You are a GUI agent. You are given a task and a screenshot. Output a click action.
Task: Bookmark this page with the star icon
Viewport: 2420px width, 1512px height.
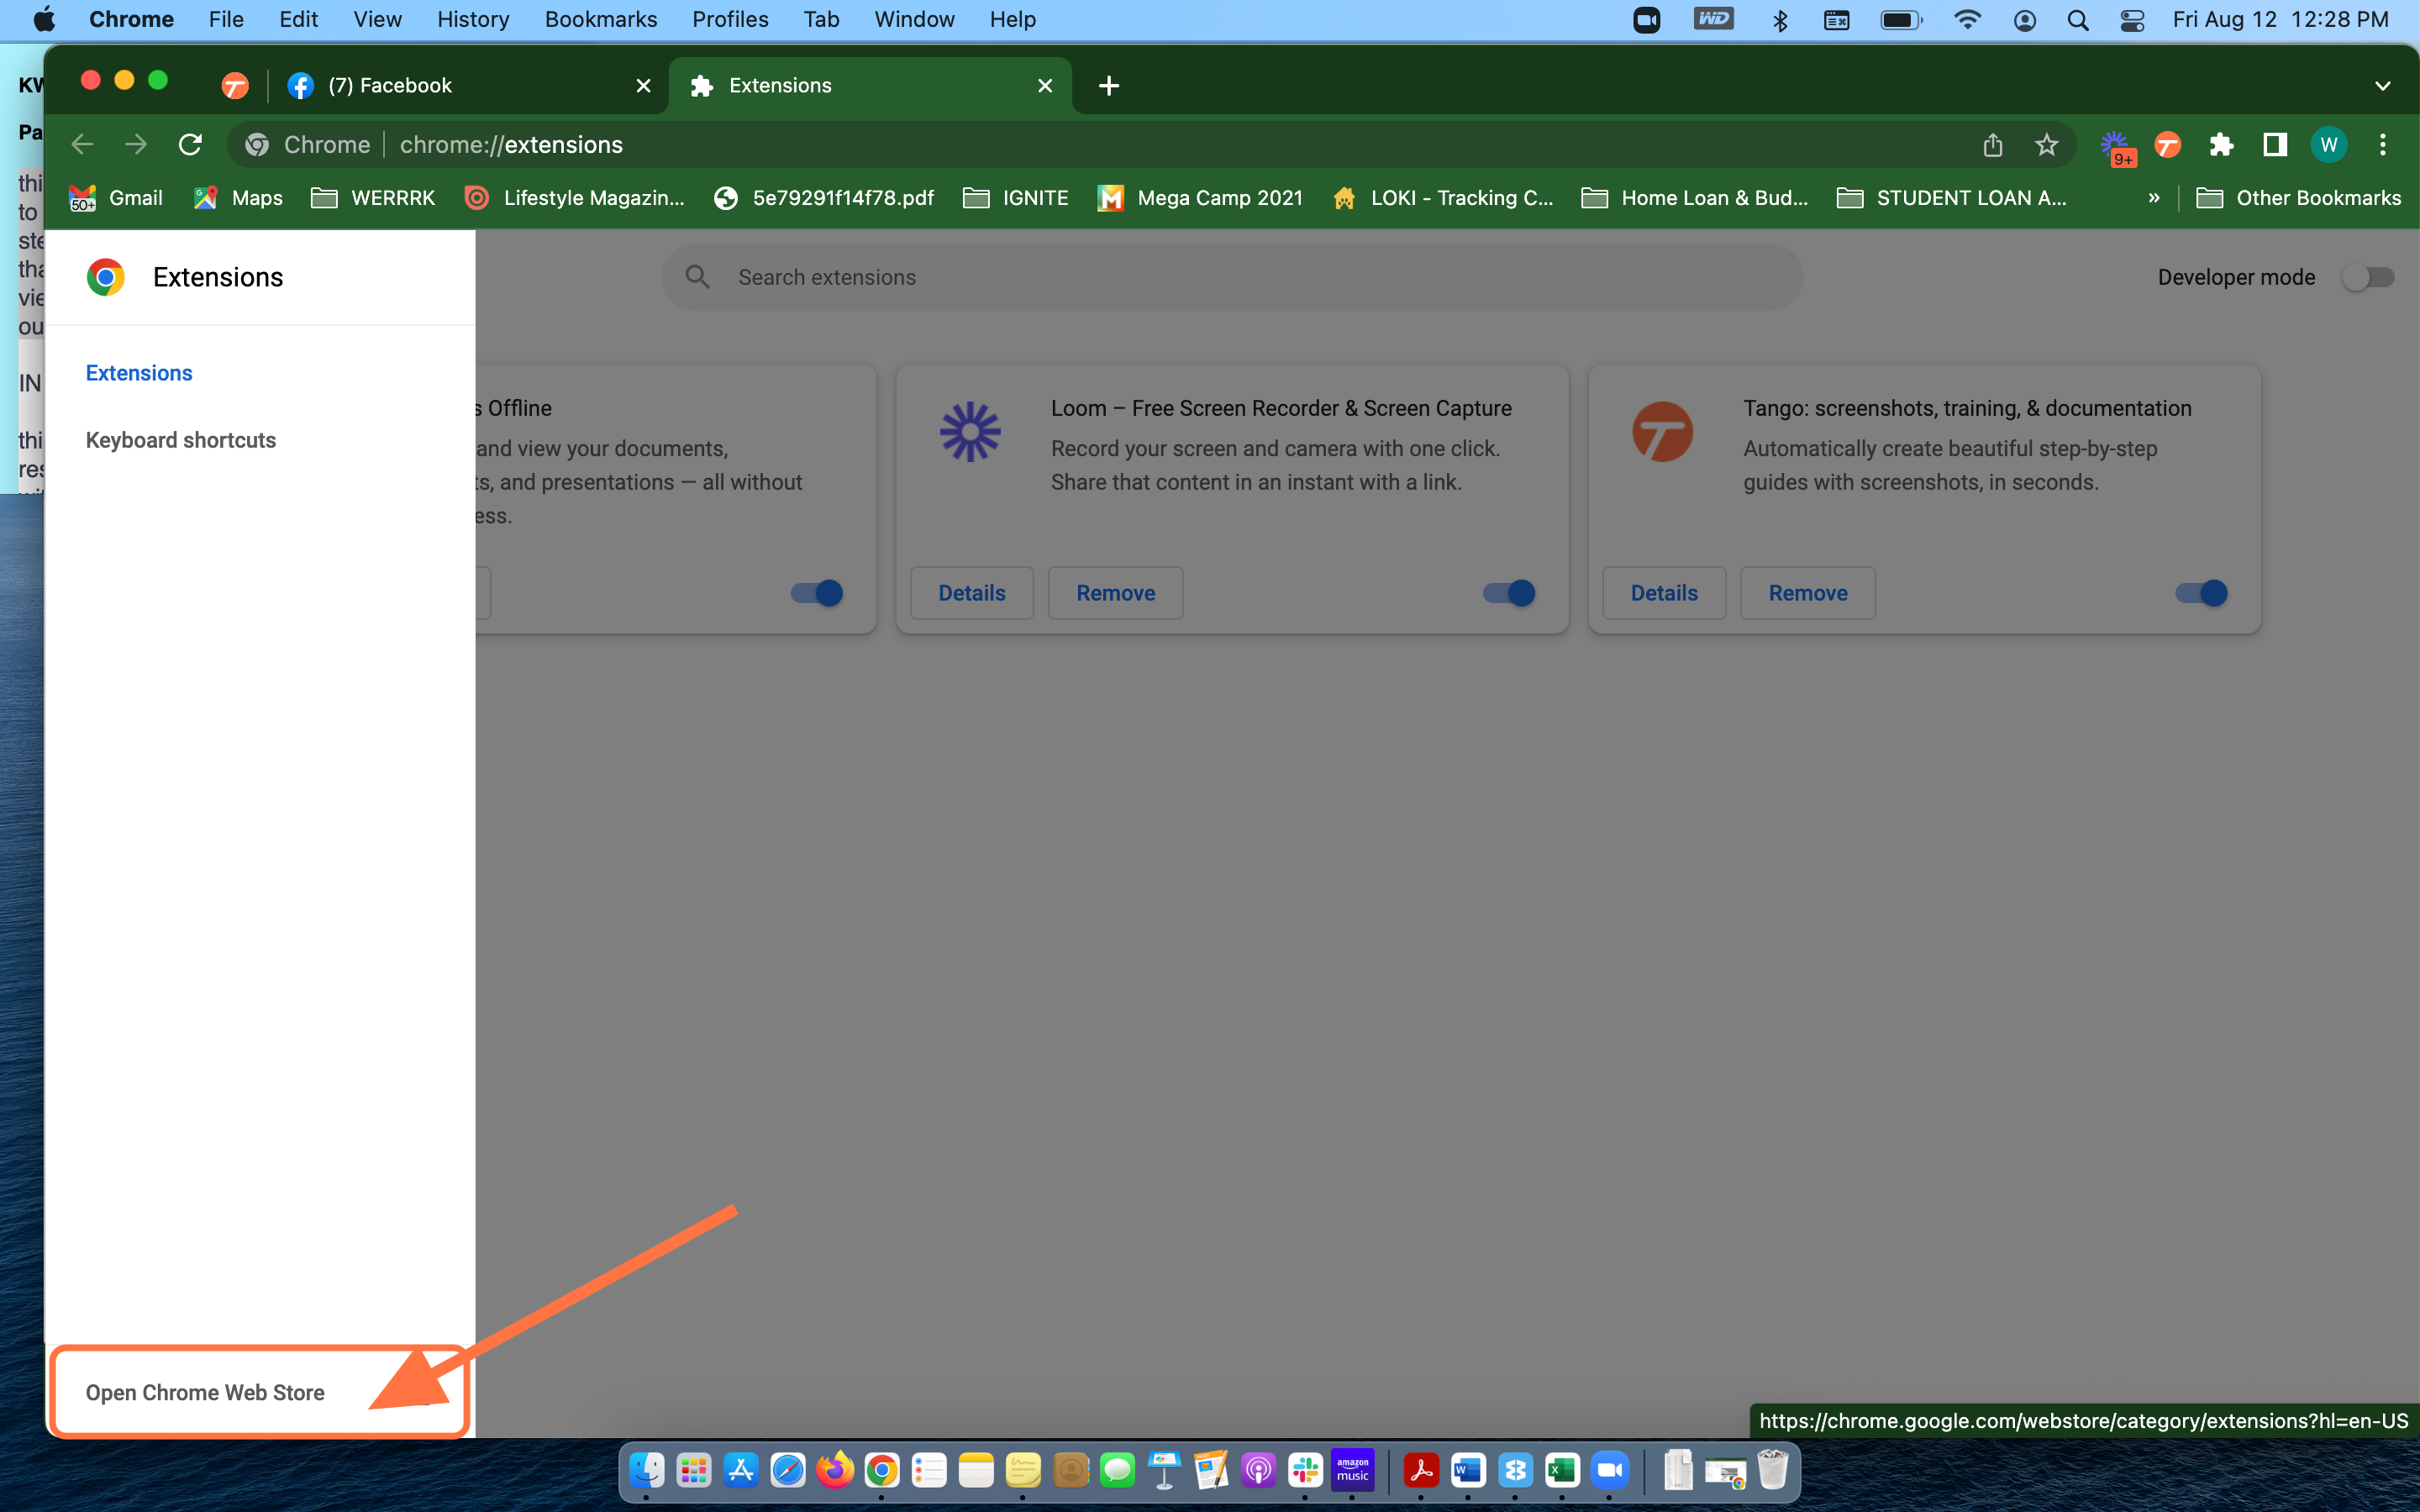[x=2046, y=145]
